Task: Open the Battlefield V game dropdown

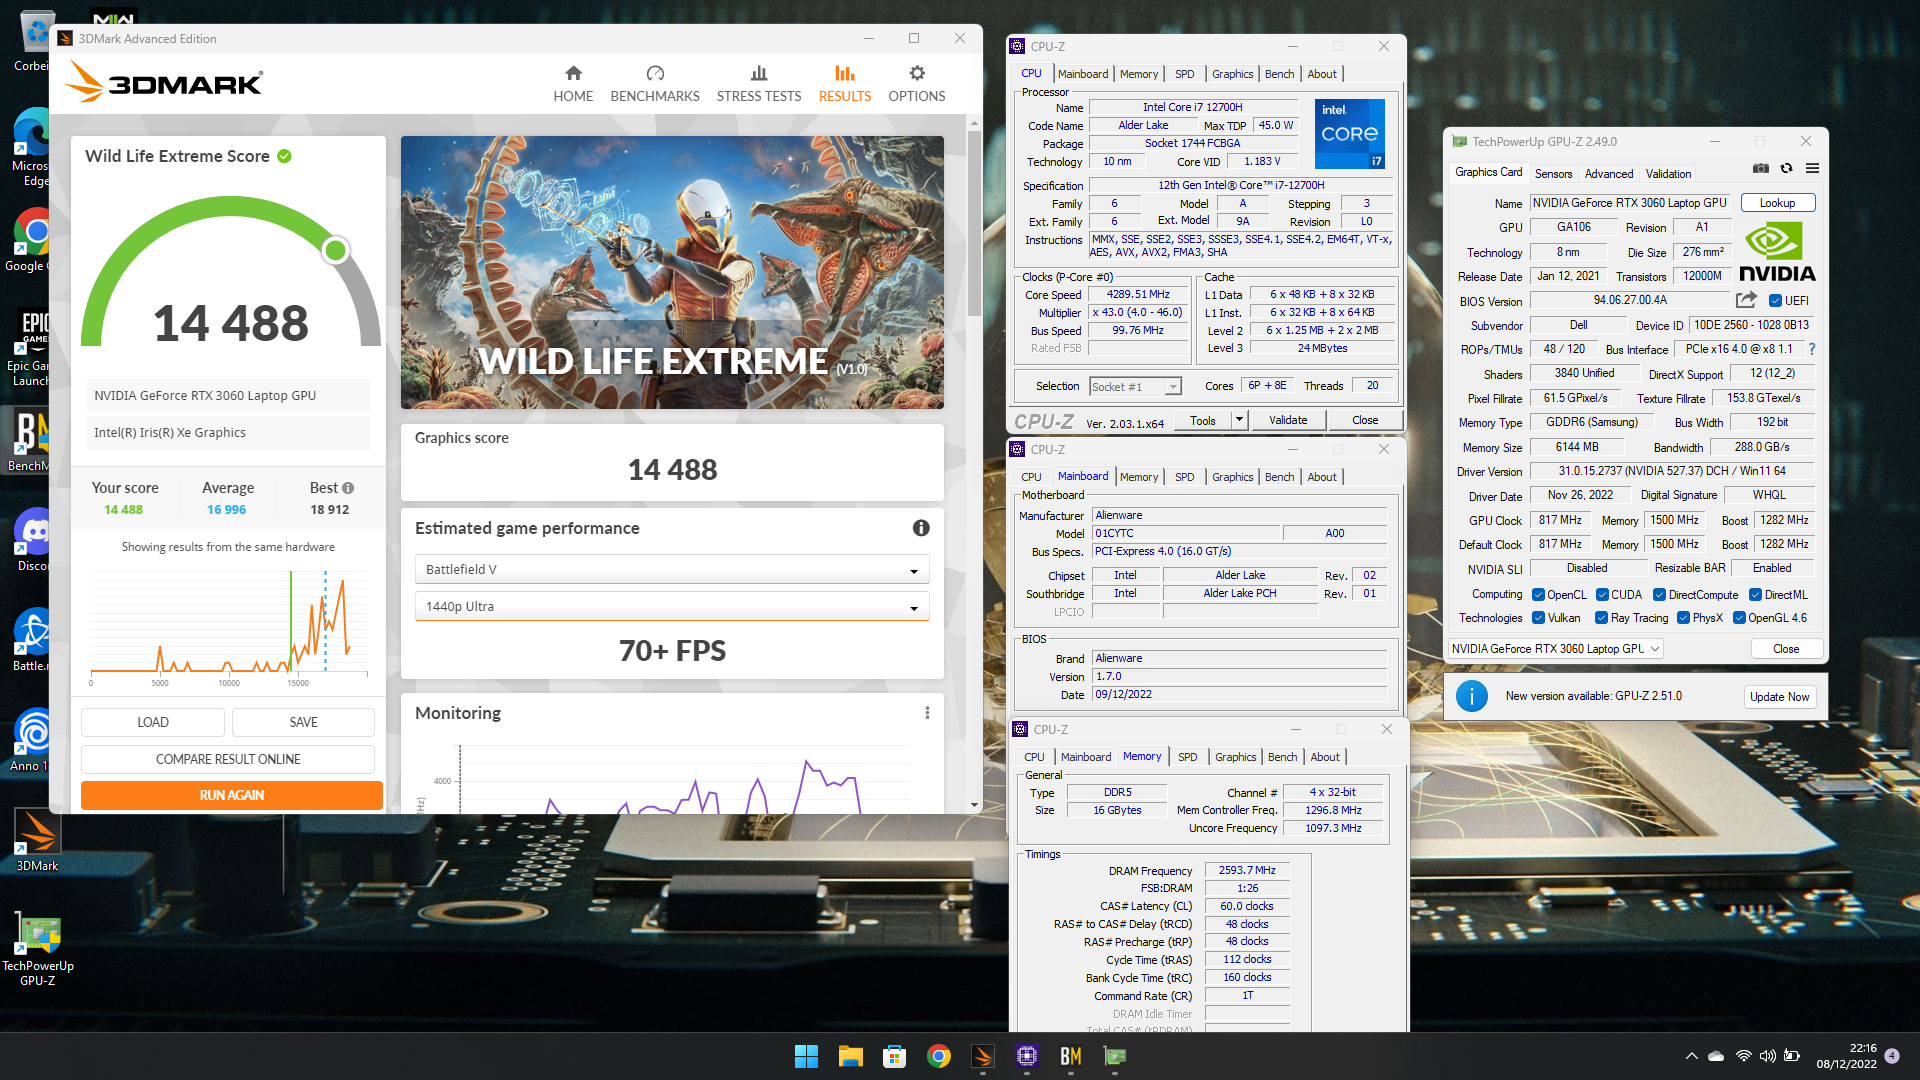Action: click(672, 569)
